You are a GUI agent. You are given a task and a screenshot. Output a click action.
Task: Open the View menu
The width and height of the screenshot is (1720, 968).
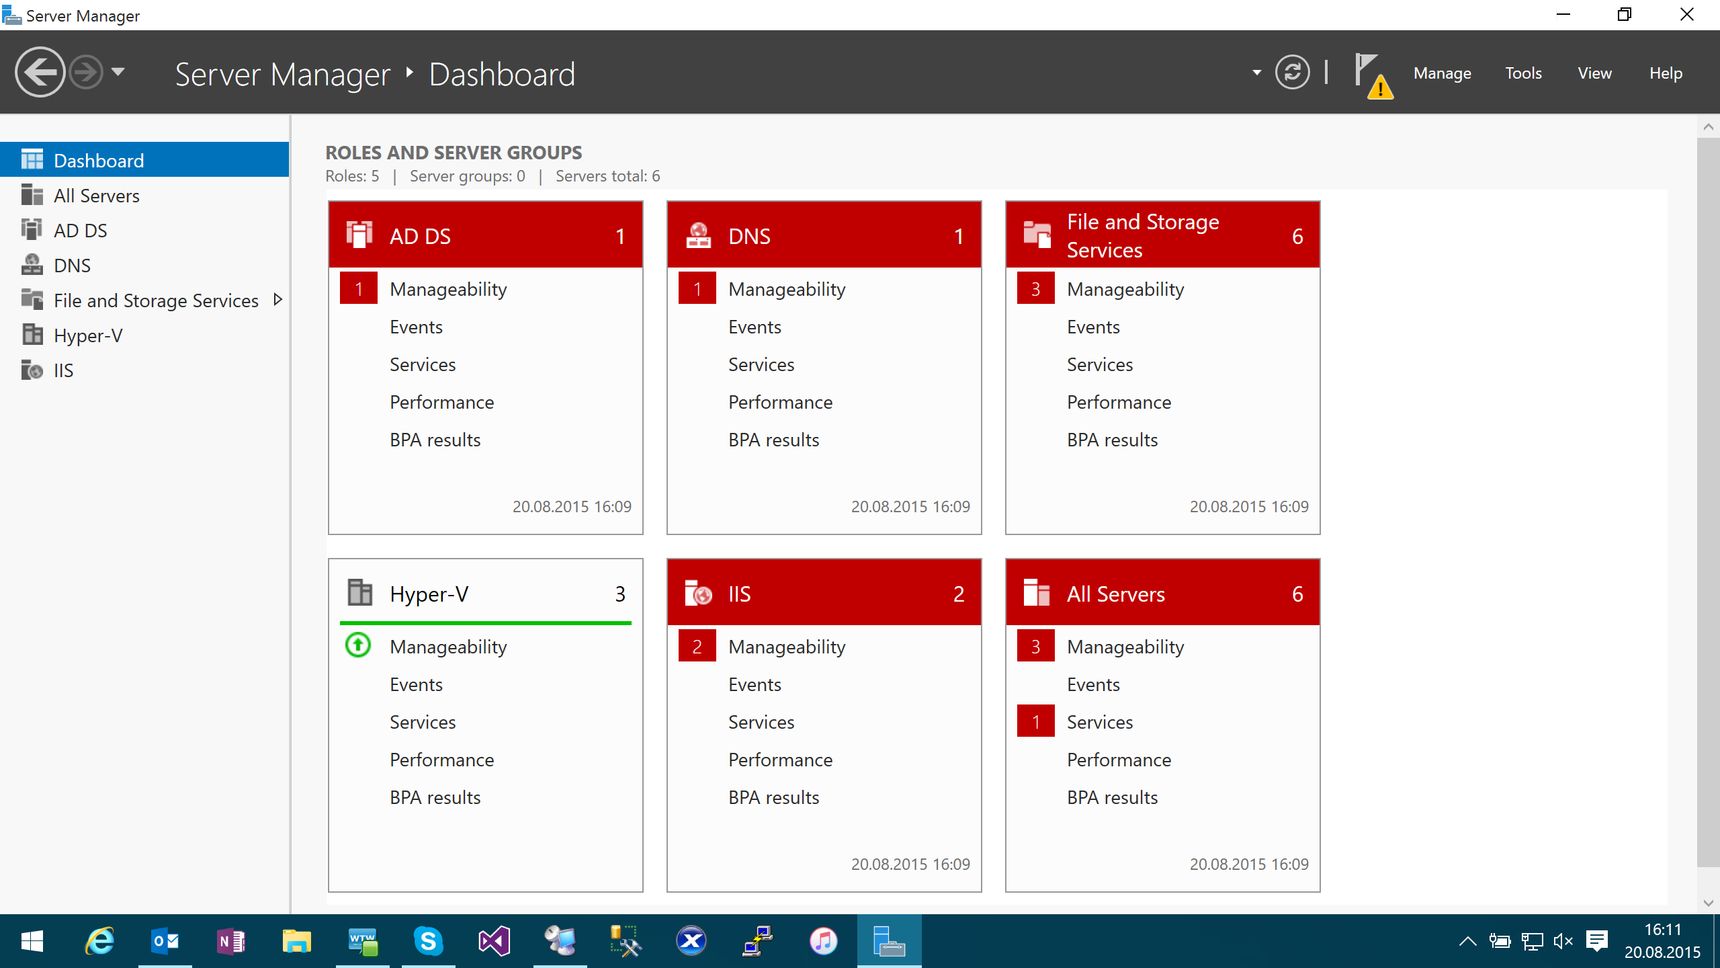pyautogui.click(x=1594, y=73)
